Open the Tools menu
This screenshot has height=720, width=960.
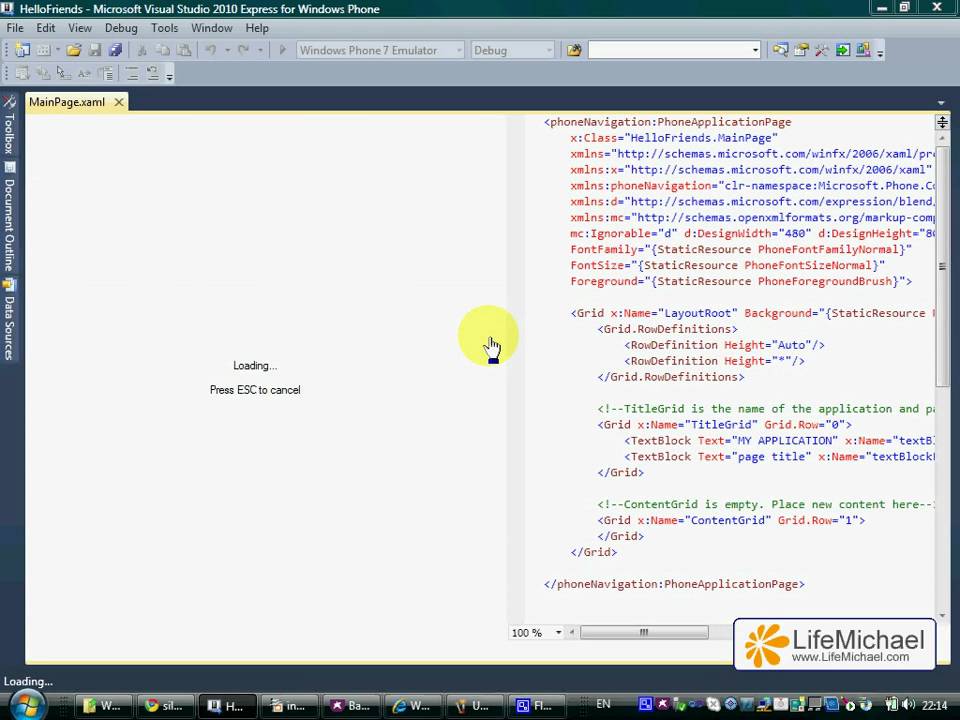(165, 28)
